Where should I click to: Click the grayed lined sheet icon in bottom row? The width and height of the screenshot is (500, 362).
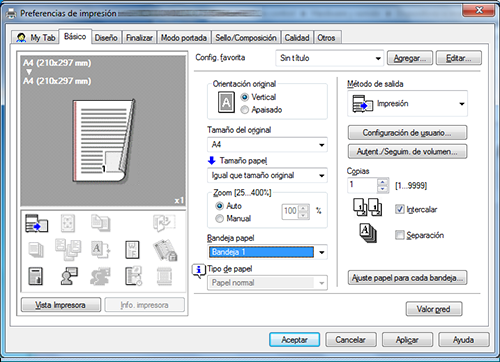coord(164,276)
